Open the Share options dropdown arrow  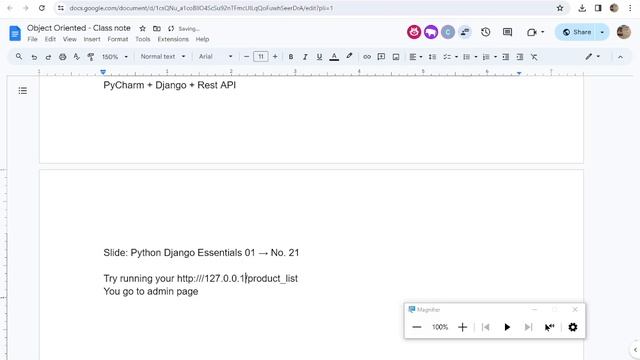(602, 32)
